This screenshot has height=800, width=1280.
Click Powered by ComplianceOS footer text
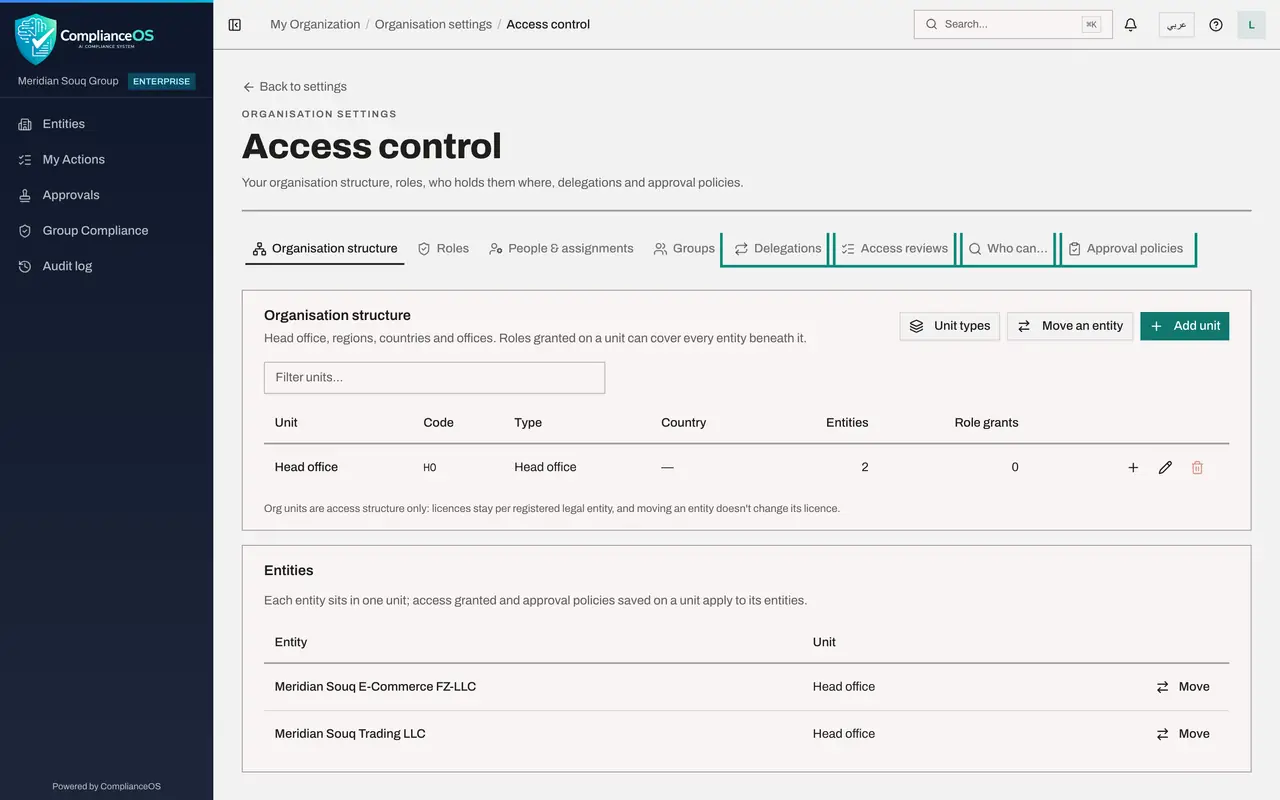click(106, 787)
